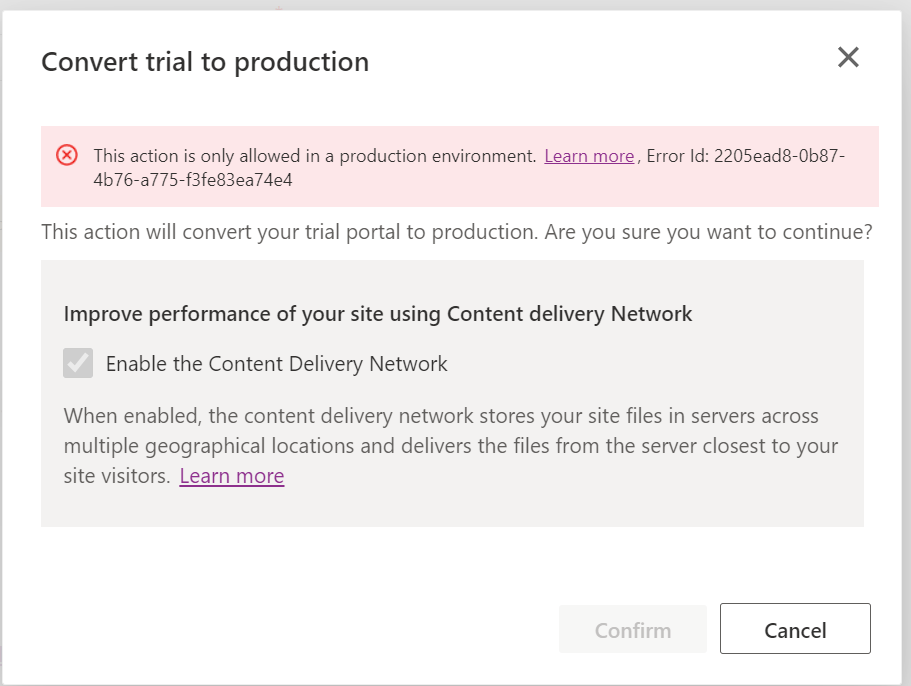Screen dimensions: 911x686
Task: Click 'When enabled, the content delivery network' description
Action: pos(451,446)
